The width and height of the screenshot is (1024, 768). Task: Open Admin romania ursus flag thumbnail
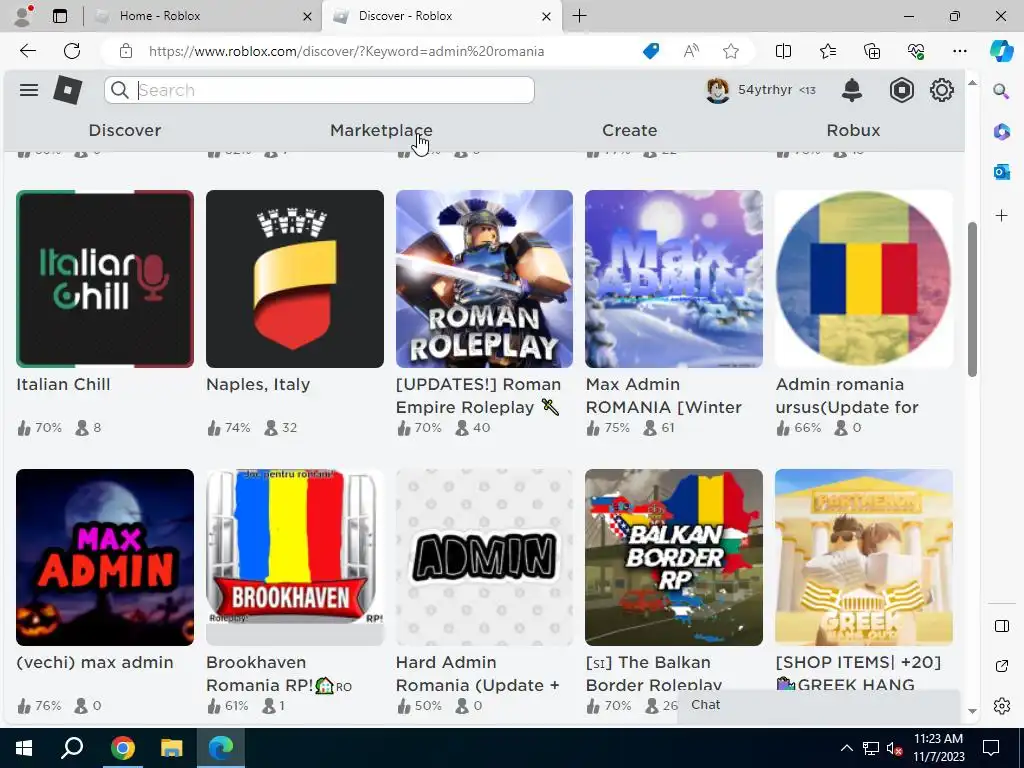[x=864, y=279]
